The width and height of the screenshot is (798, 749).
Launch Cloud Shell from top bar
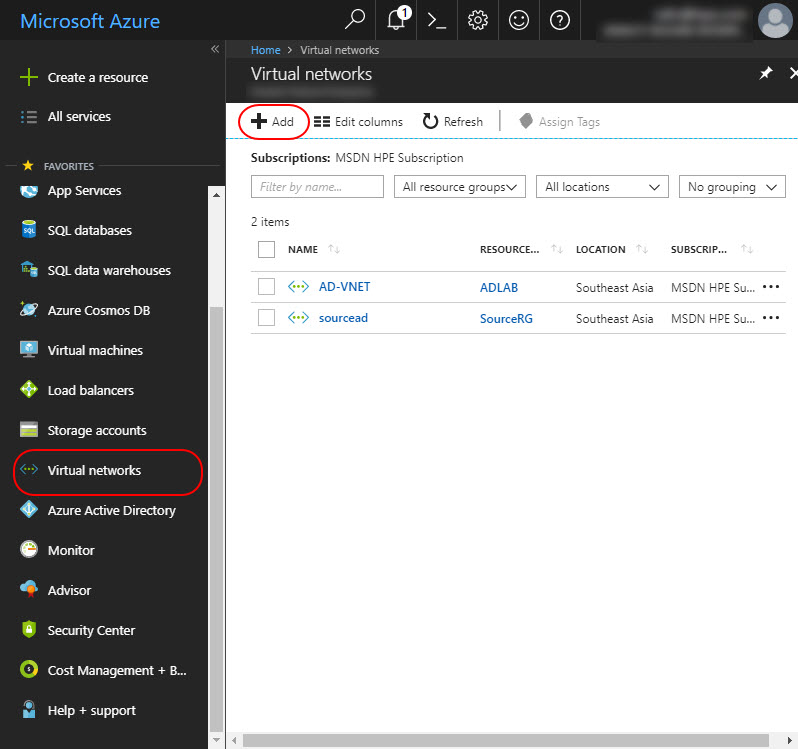436,20
